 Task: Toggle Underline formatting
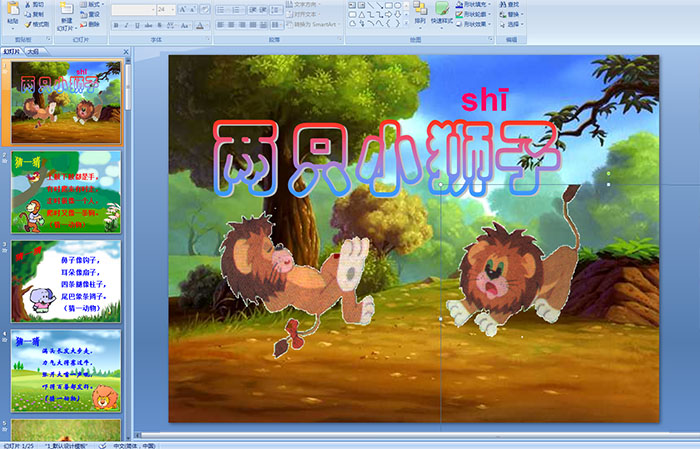click(x=137, y=25)
